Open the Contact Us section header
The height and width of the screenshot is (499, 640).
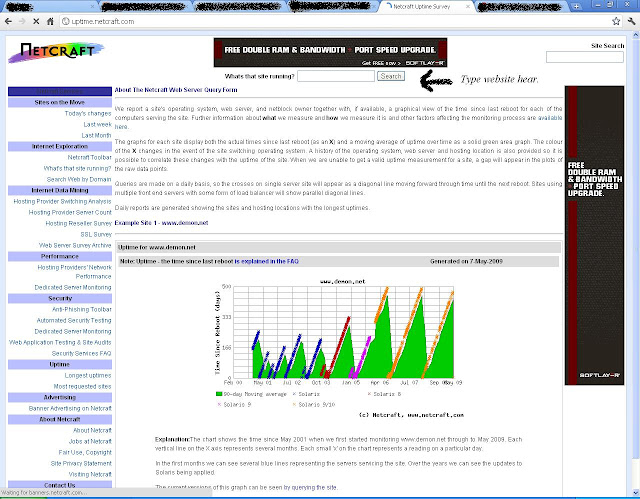60,486
